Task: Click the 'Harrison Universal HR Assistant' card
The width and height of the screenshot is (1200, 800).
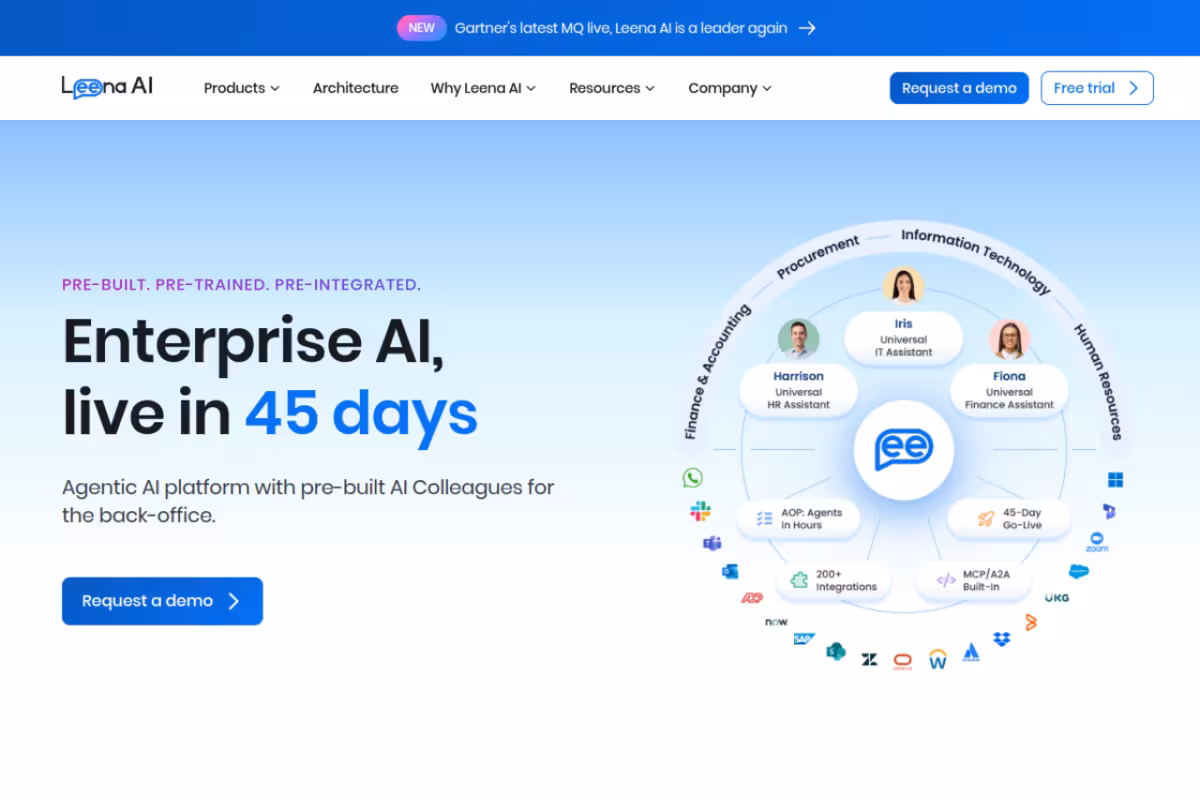Action: (x=798, y=389)
